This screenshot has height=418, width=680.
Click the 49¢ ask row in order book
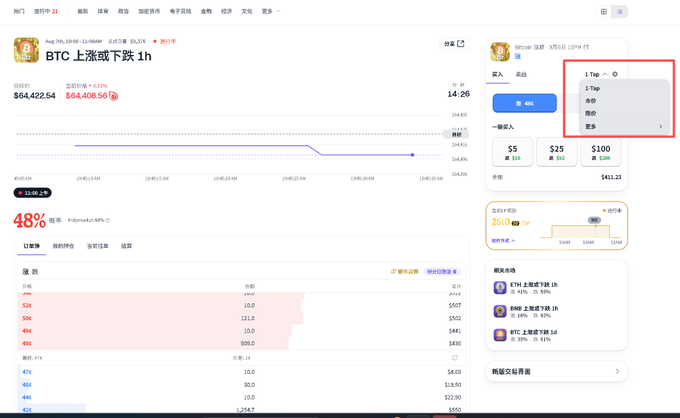coord(242,331)
